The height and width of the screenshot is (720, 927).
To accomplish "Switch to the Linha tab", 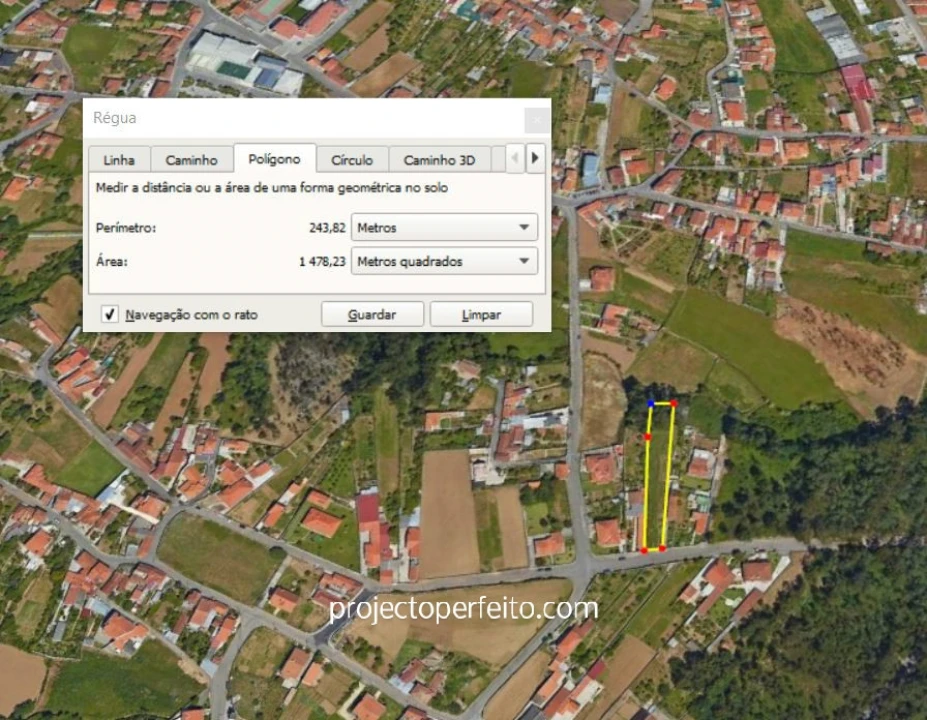I will click(x=117, y=159).
